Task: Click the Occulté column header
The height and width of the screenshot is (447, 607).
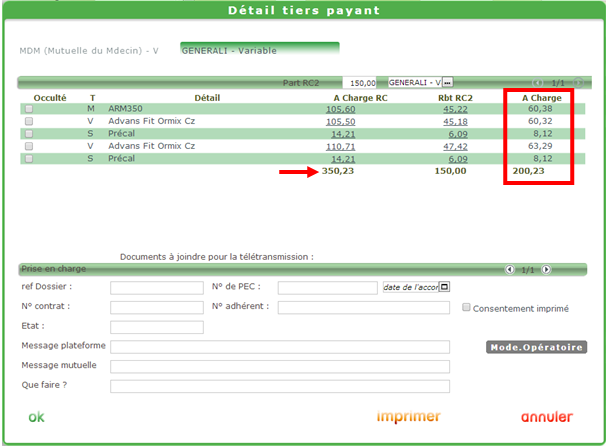Action: 50,98
